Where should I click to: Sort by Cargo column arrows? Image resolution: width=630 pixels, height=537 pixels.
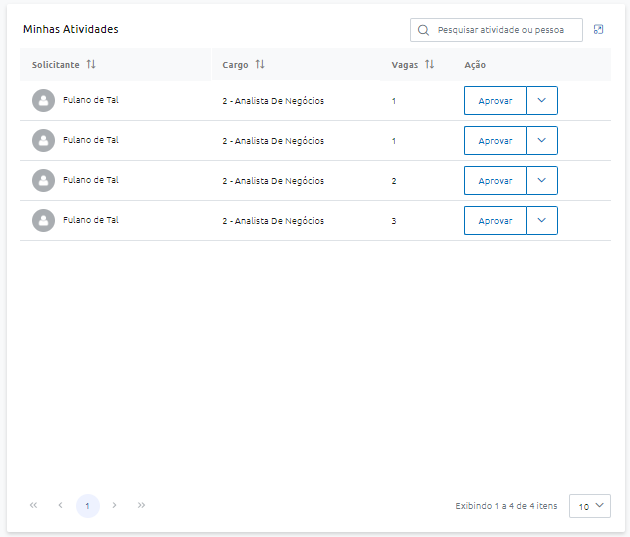click(x=260, y=65)
